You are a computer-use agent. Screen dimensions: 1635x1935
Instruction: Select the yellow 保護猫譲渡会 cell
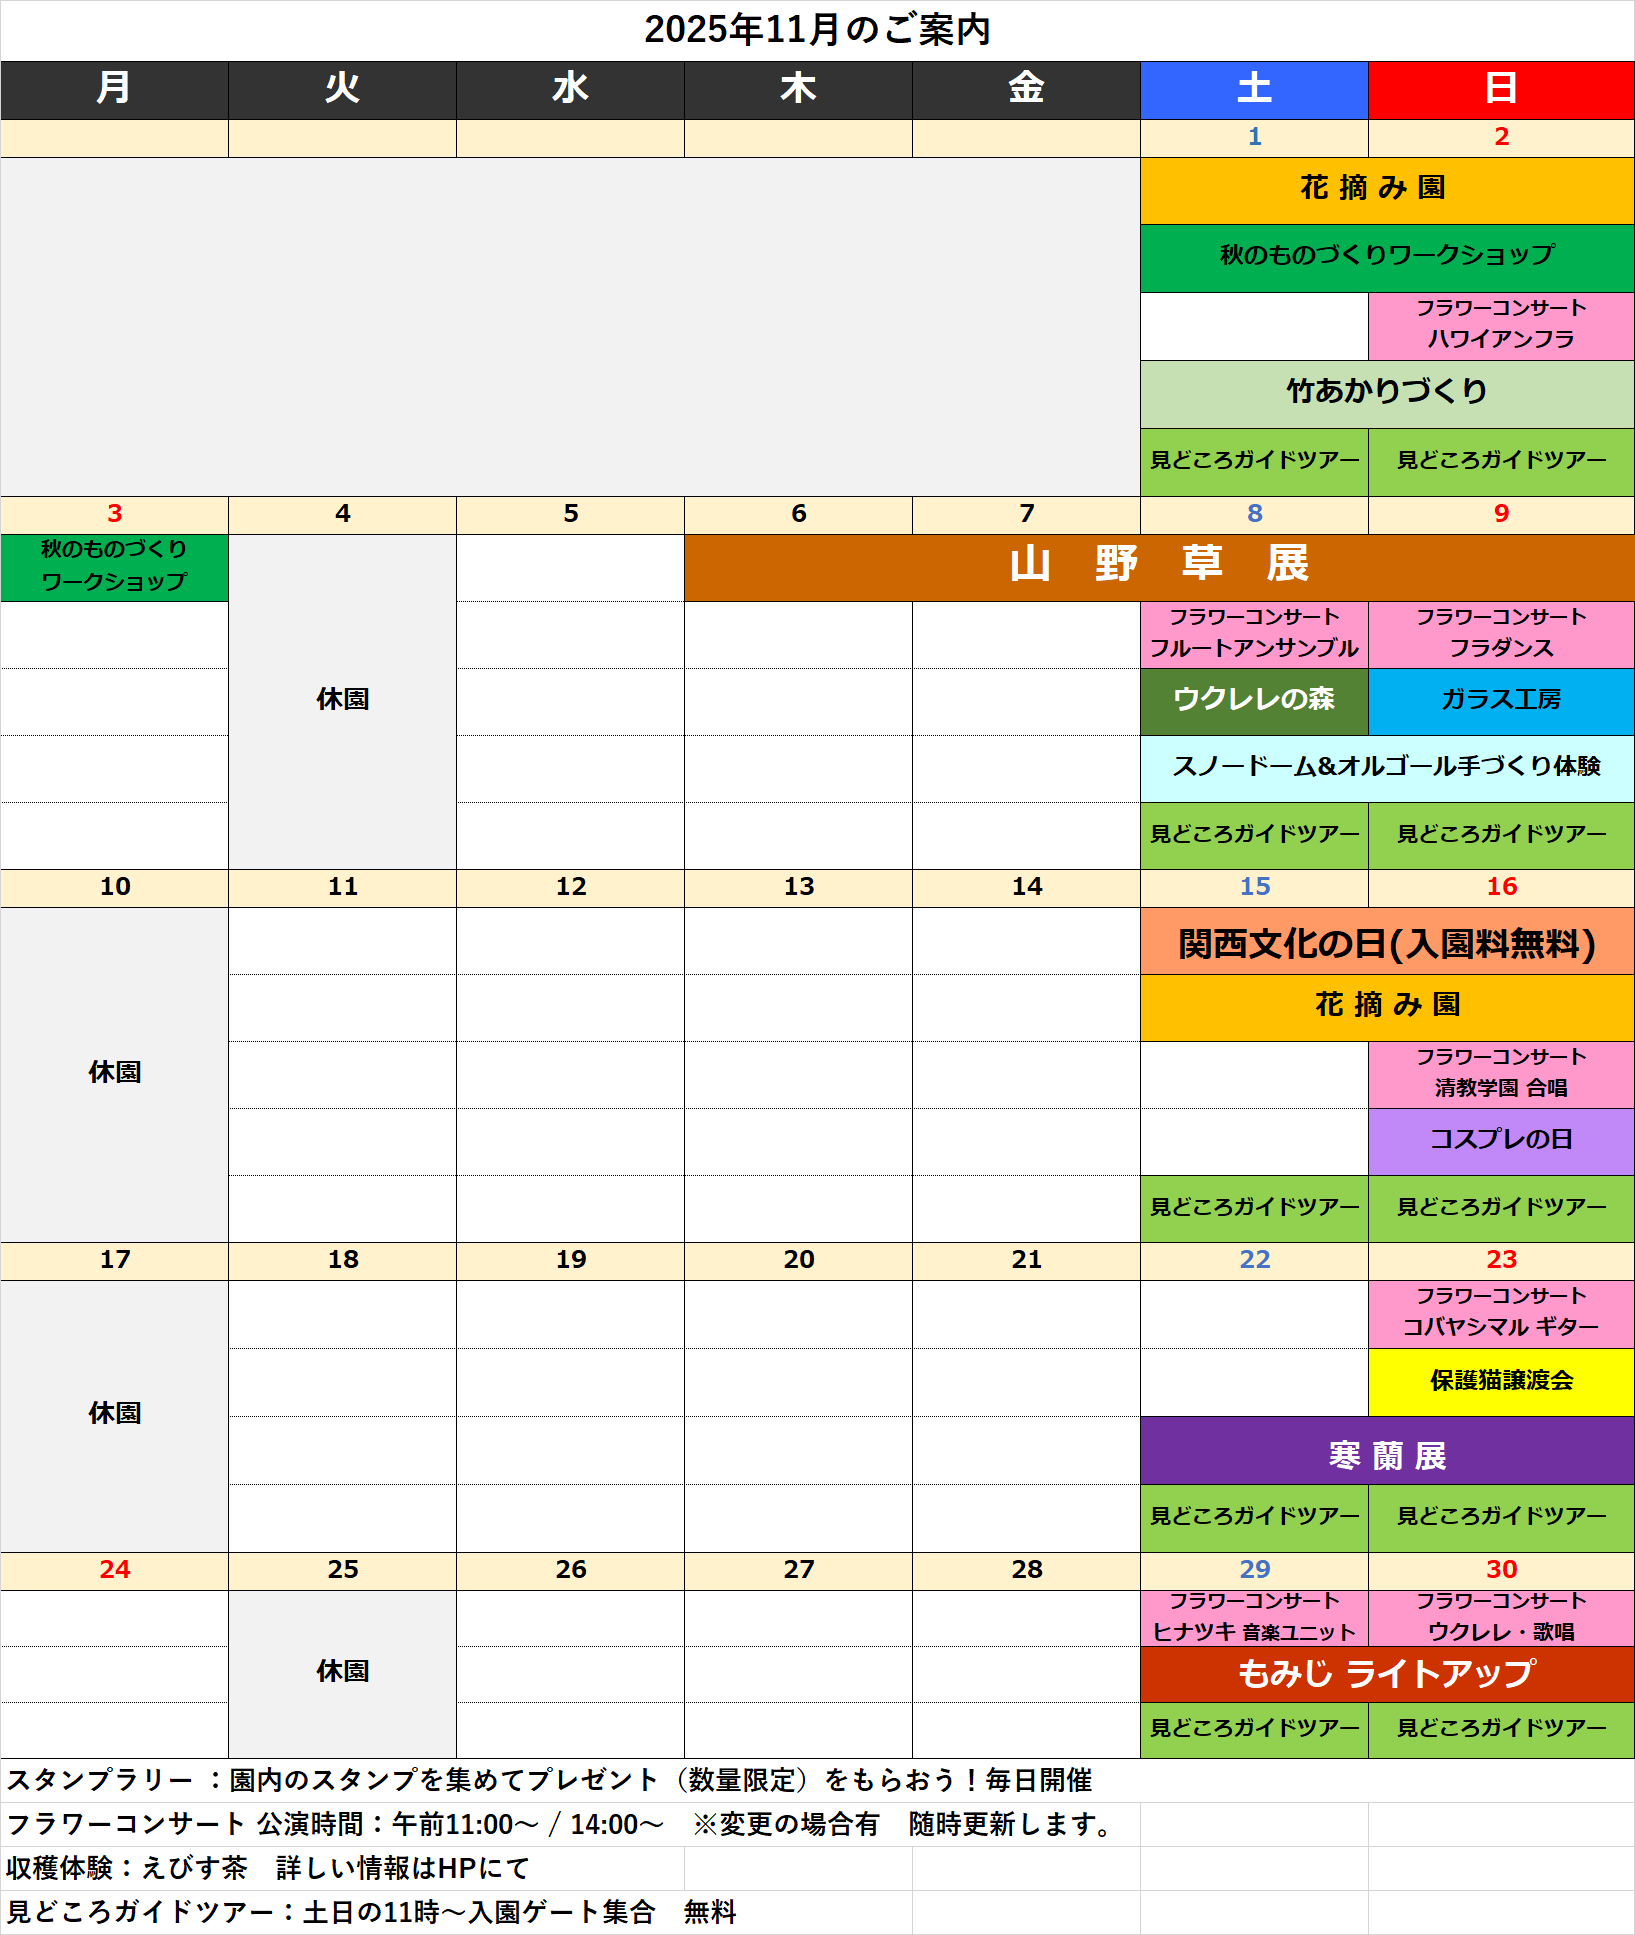(x=1500, y=1381)
